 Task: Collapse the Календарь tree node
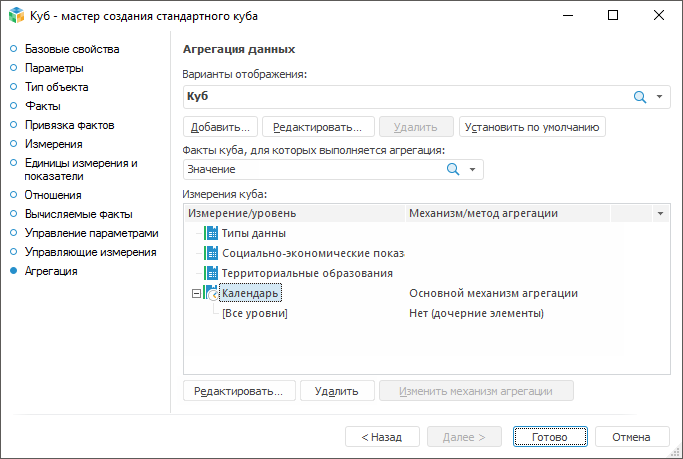(x=195, y=293)
